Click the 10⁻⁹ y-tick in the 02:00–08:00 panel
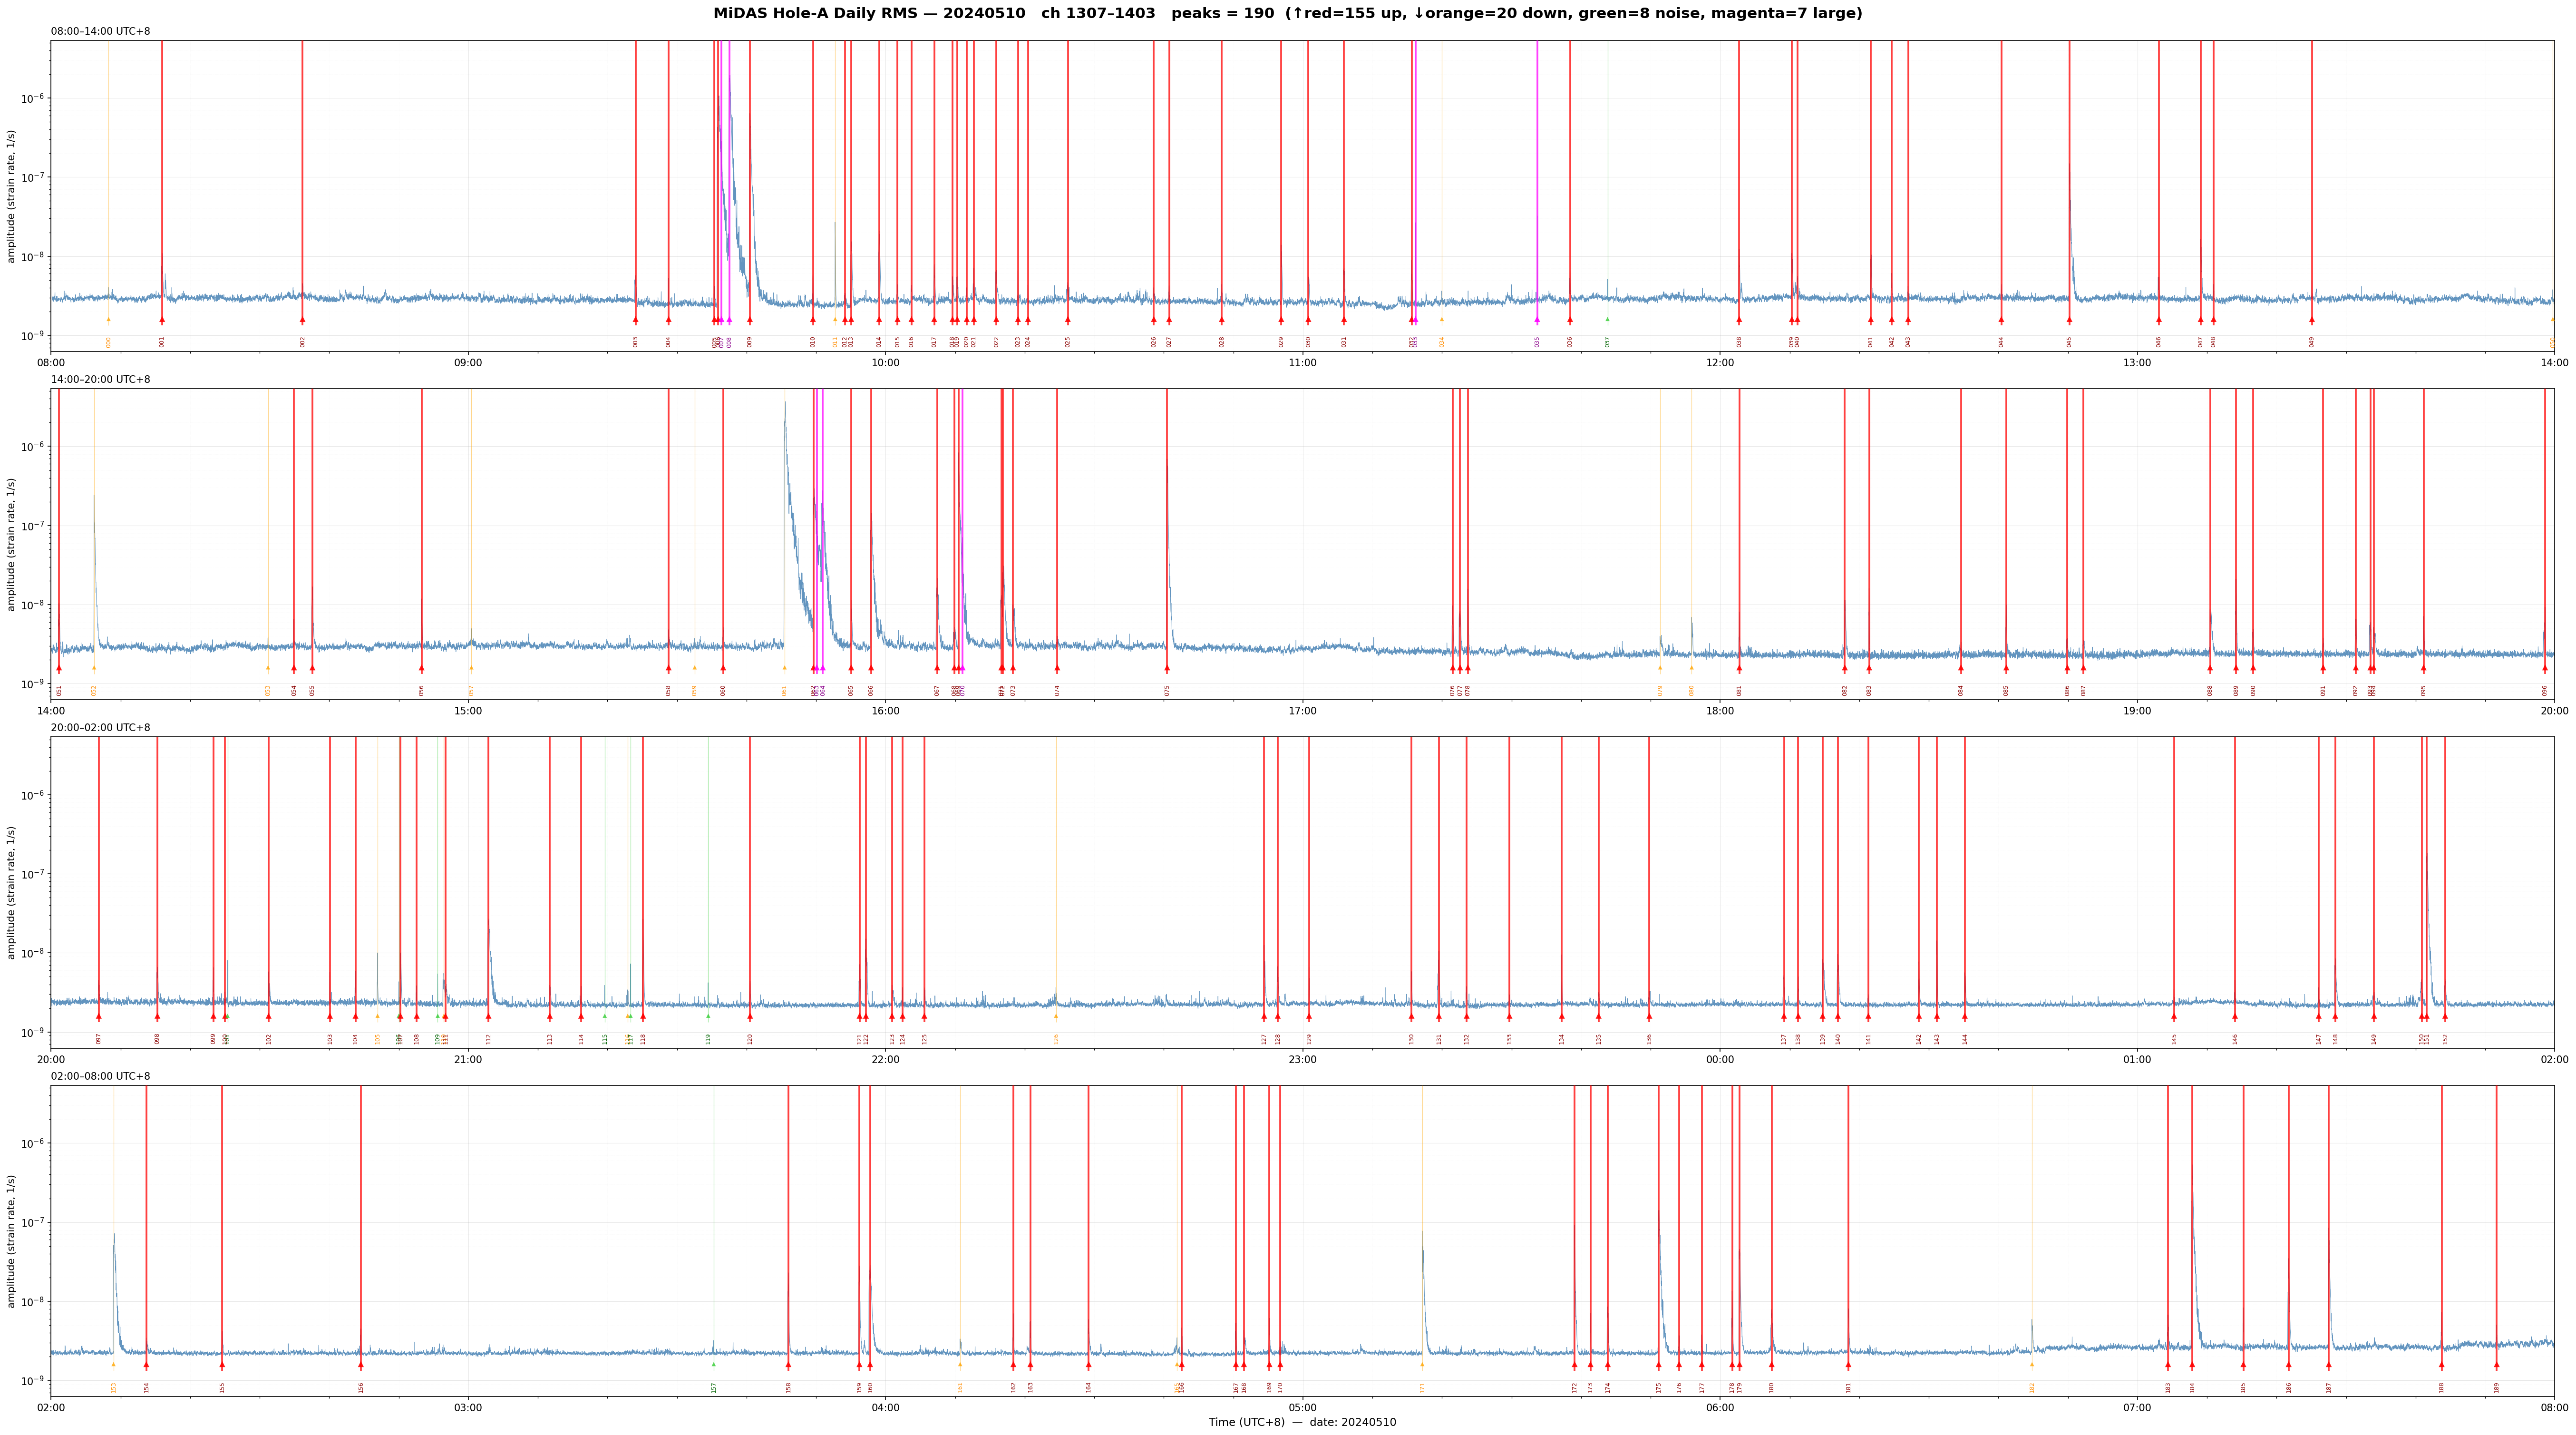This screenshot has width=2576, height=1435. (33, 1380)
